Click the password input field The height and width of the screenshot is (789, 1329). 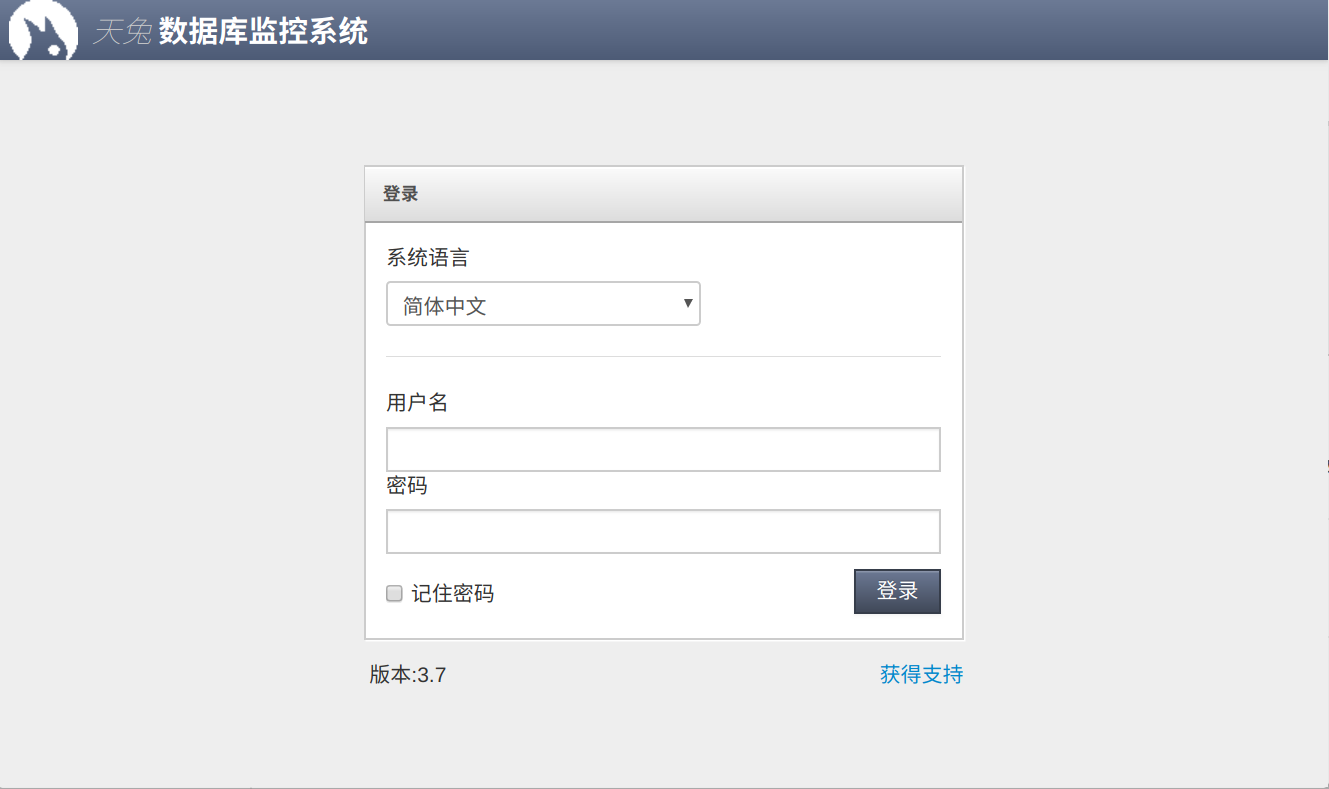click(663, 531)
